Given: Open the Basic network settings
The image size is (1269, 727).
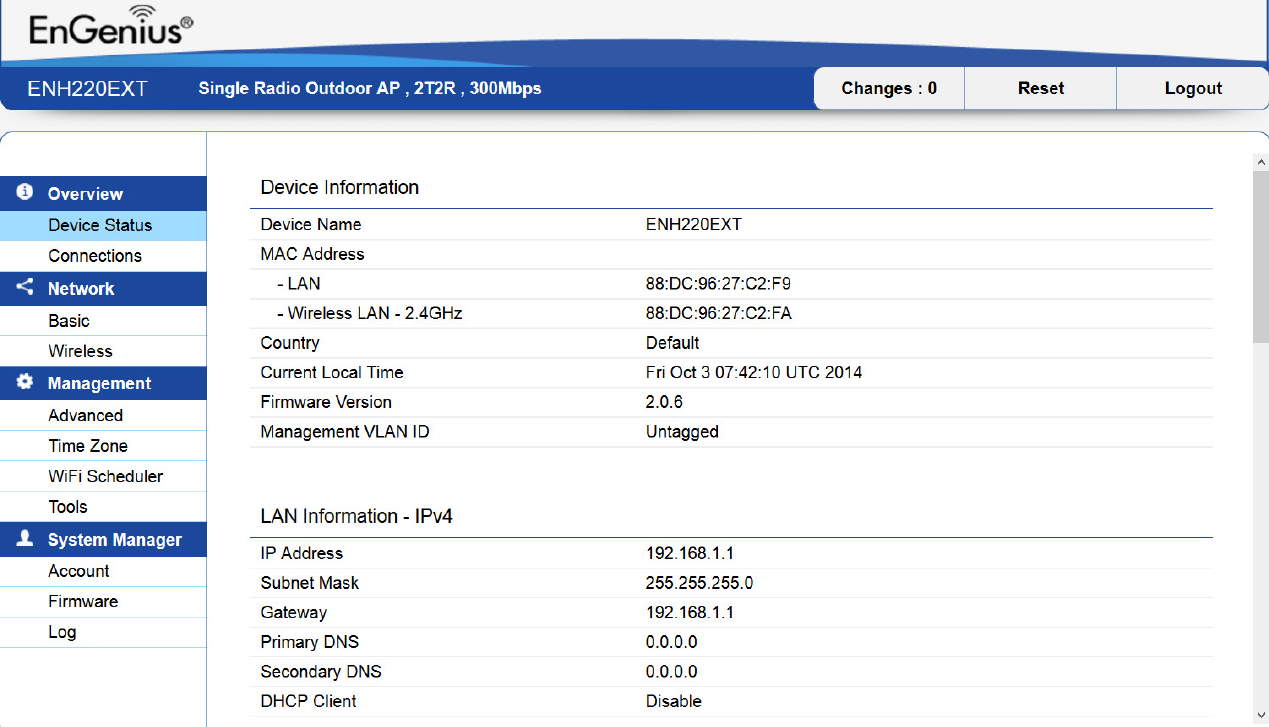Looking at the screenshot, I should click(103, 321).
